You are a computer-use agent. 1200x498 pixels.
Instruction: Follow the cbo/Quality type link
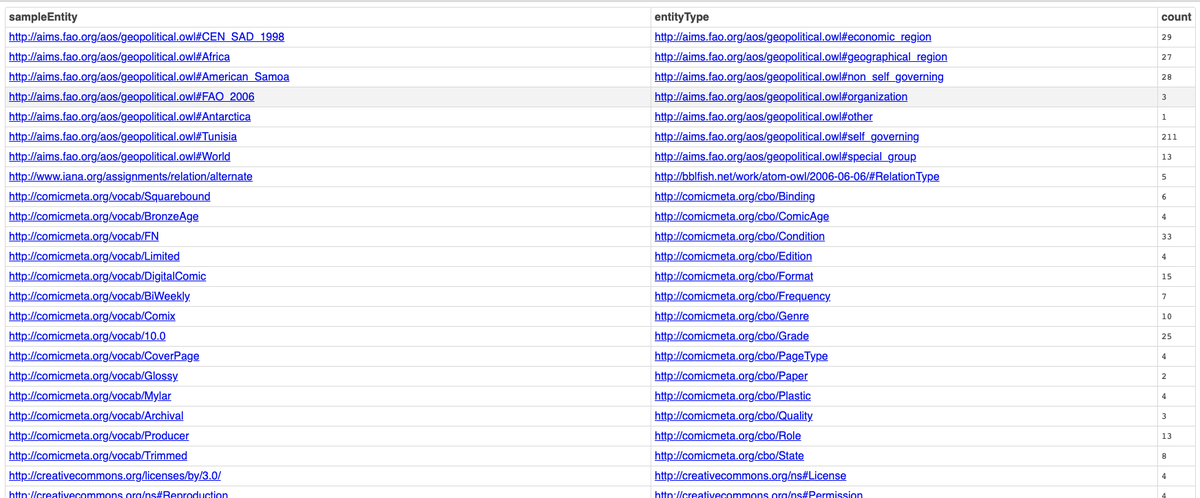click(x=733, y=417)
